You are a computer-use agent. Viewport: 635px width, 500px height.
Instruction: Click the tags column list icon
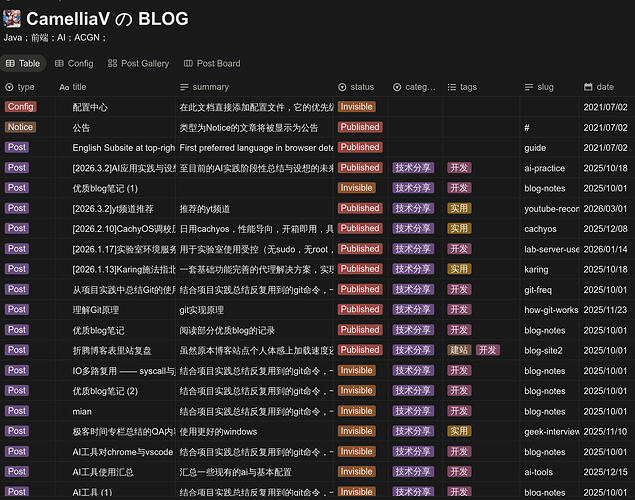[x=452, y=87]
